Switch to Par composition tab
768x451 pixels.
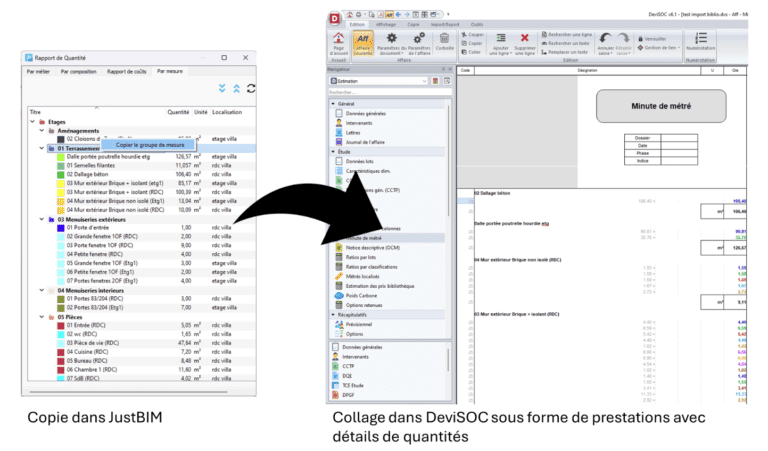78,71
